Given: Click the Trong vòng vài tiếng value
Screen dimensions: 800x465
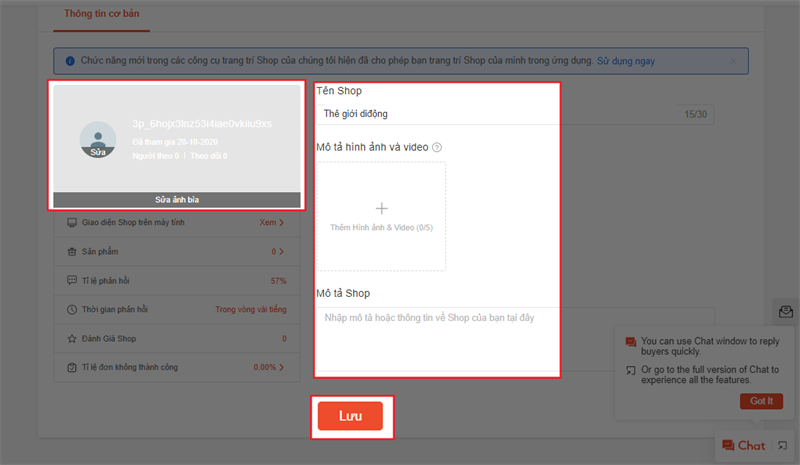Looking at the screenshot, I should 251,310.
